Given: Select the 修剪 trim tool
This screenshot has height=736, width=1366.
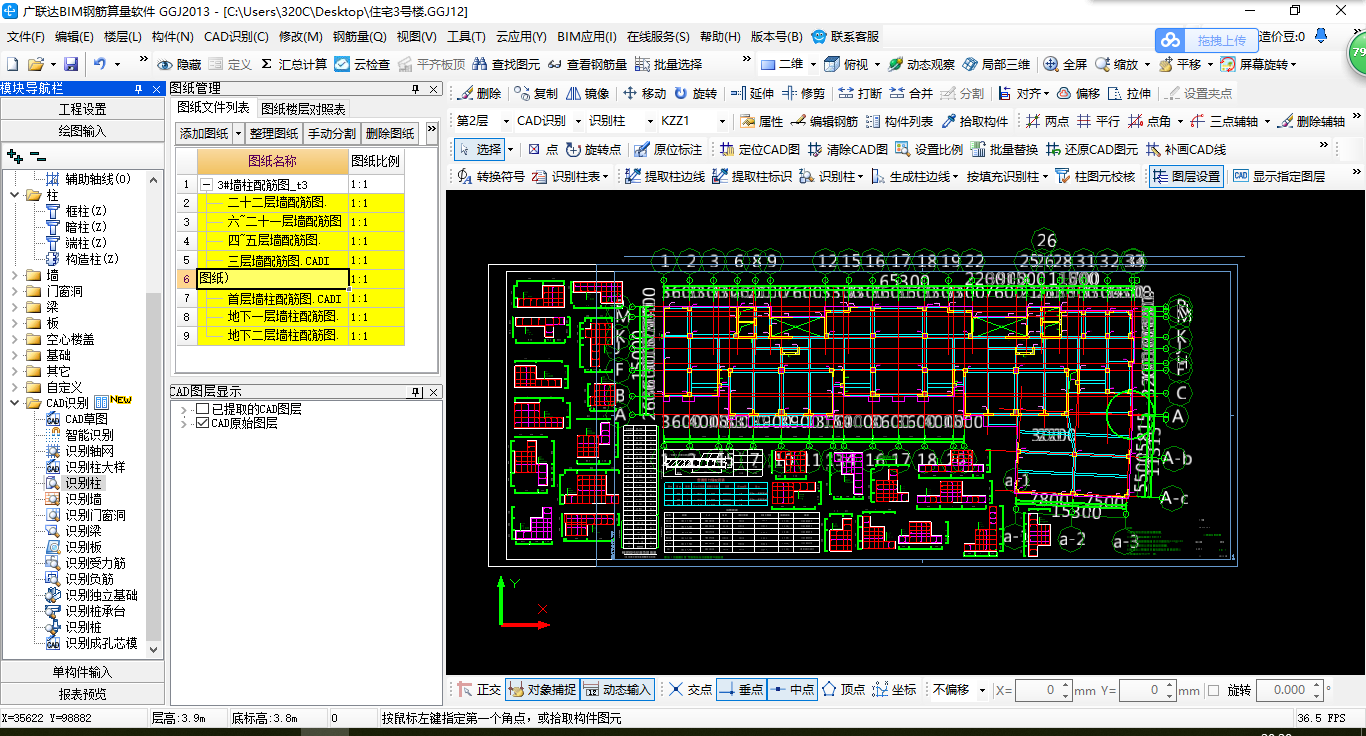Looking at the screenshot, I should pyautogui.click(x=804, y=93).
